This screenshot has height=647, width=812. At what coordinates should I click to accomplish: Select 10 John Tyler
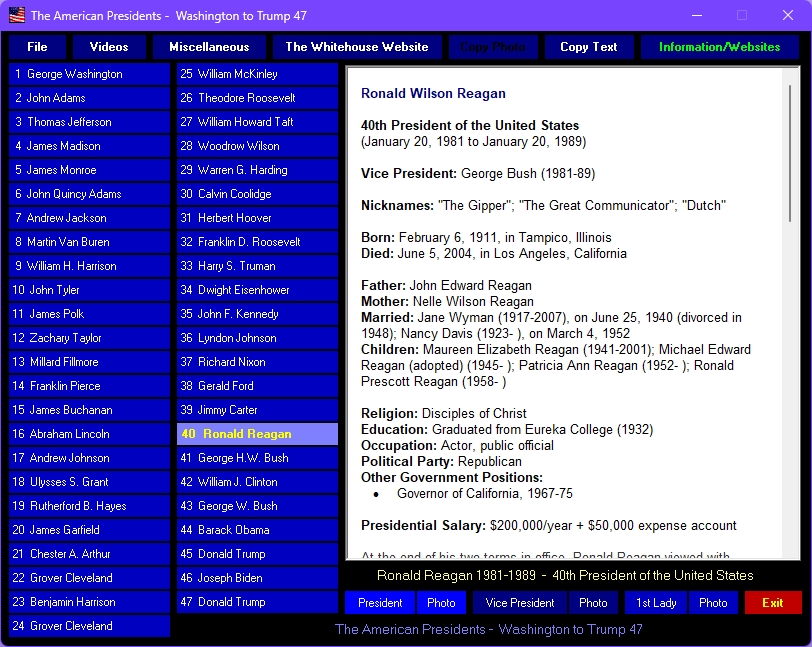[x=89, y=290]
